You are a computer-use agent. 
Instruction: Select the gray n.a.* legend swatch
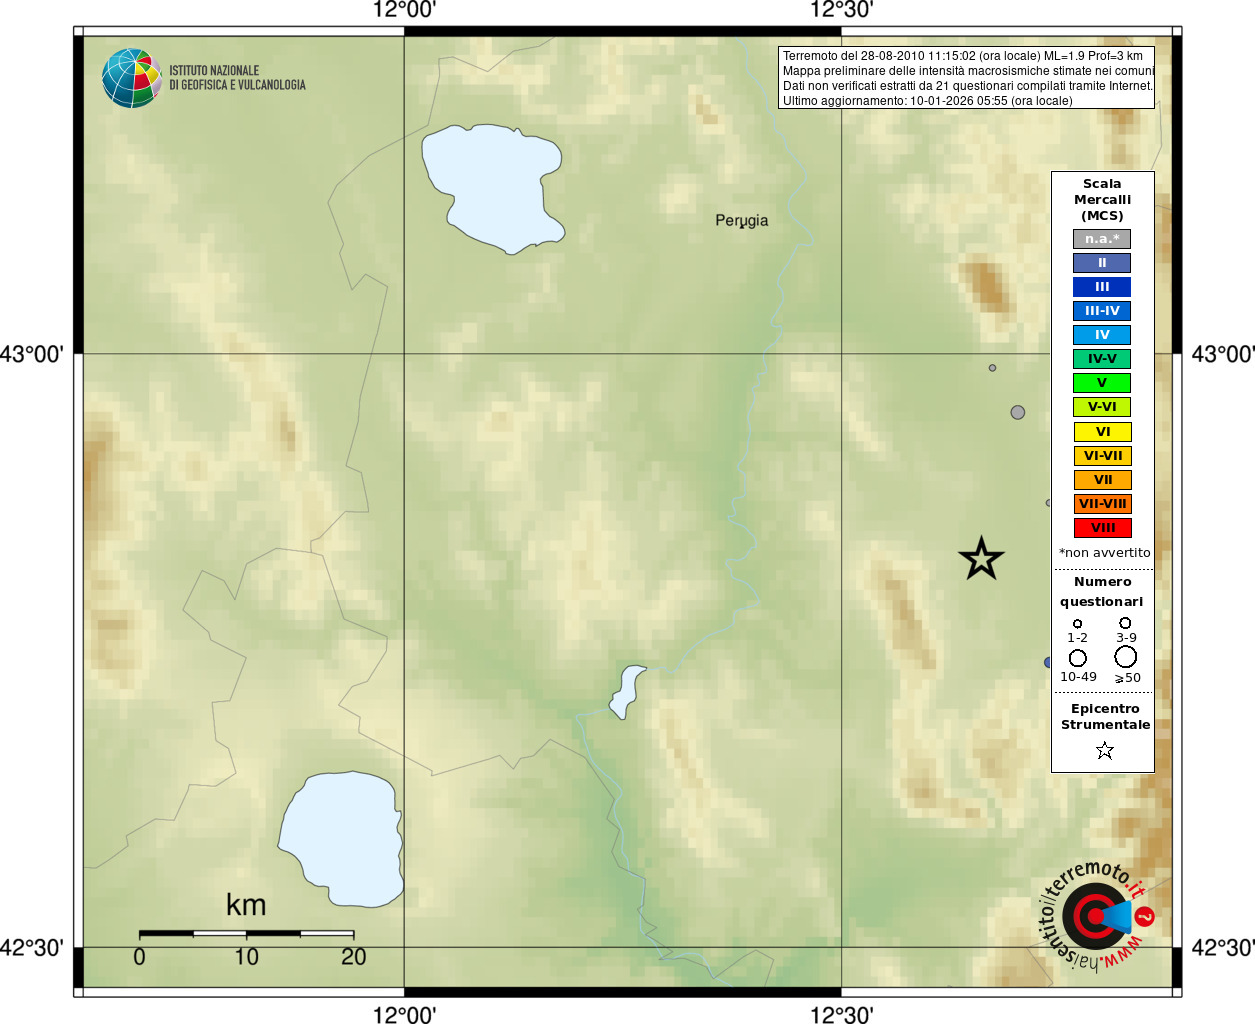click(1102, 239)
